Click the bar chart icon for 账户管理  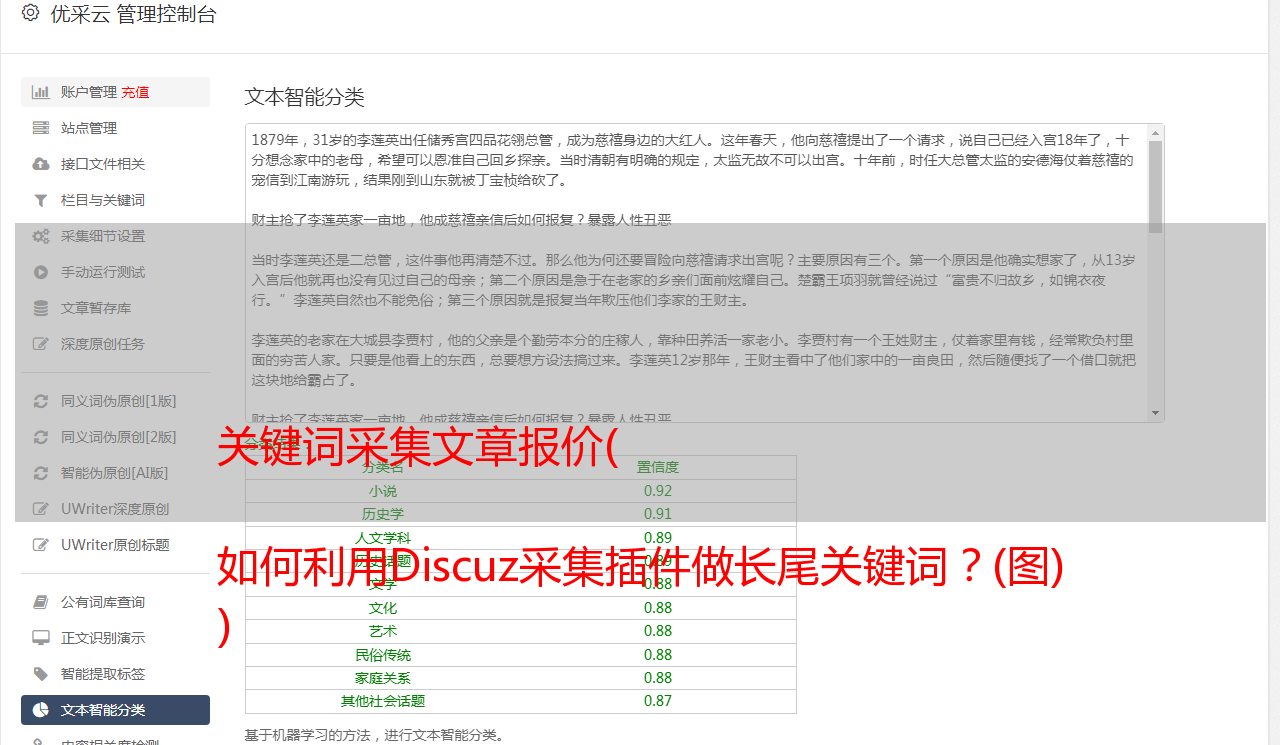click(41, 92)
